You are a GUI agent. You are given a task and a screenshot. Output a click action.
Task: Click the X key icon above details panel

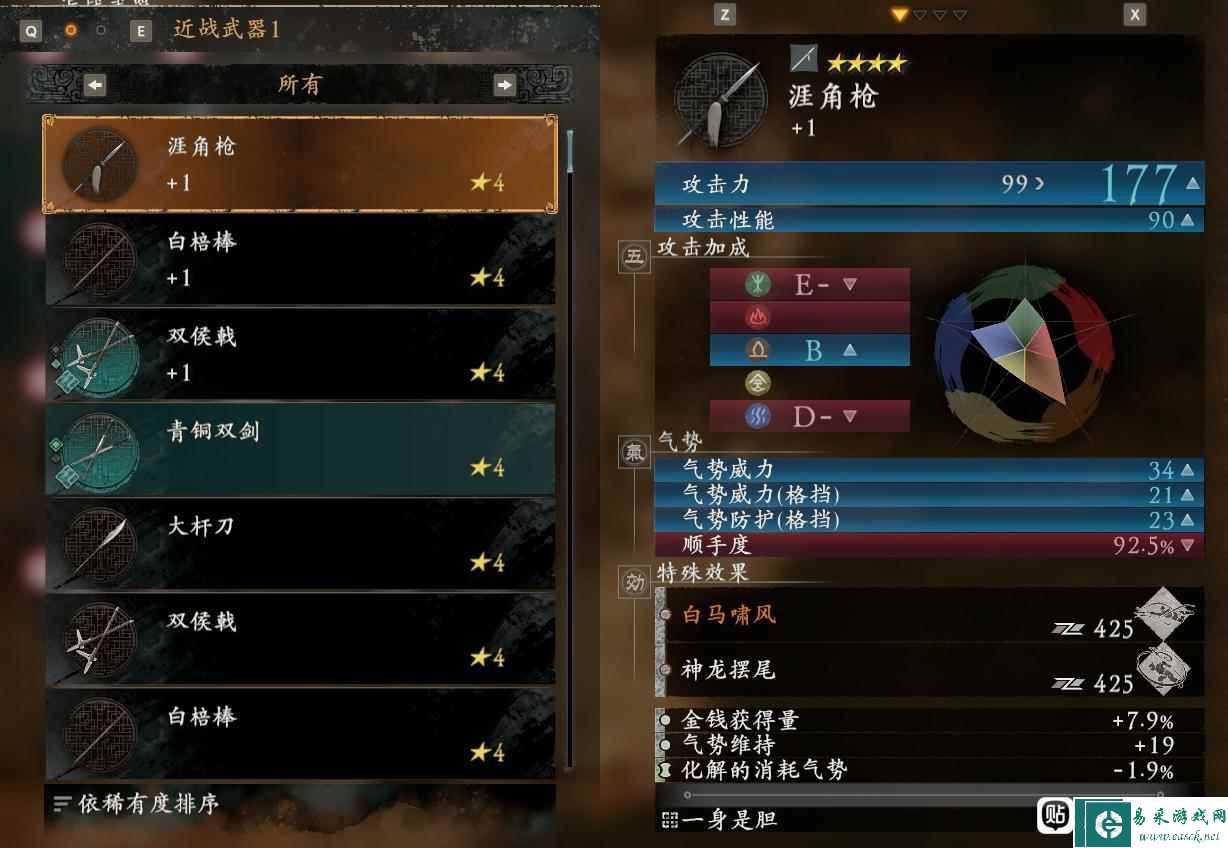(1134, 15)
